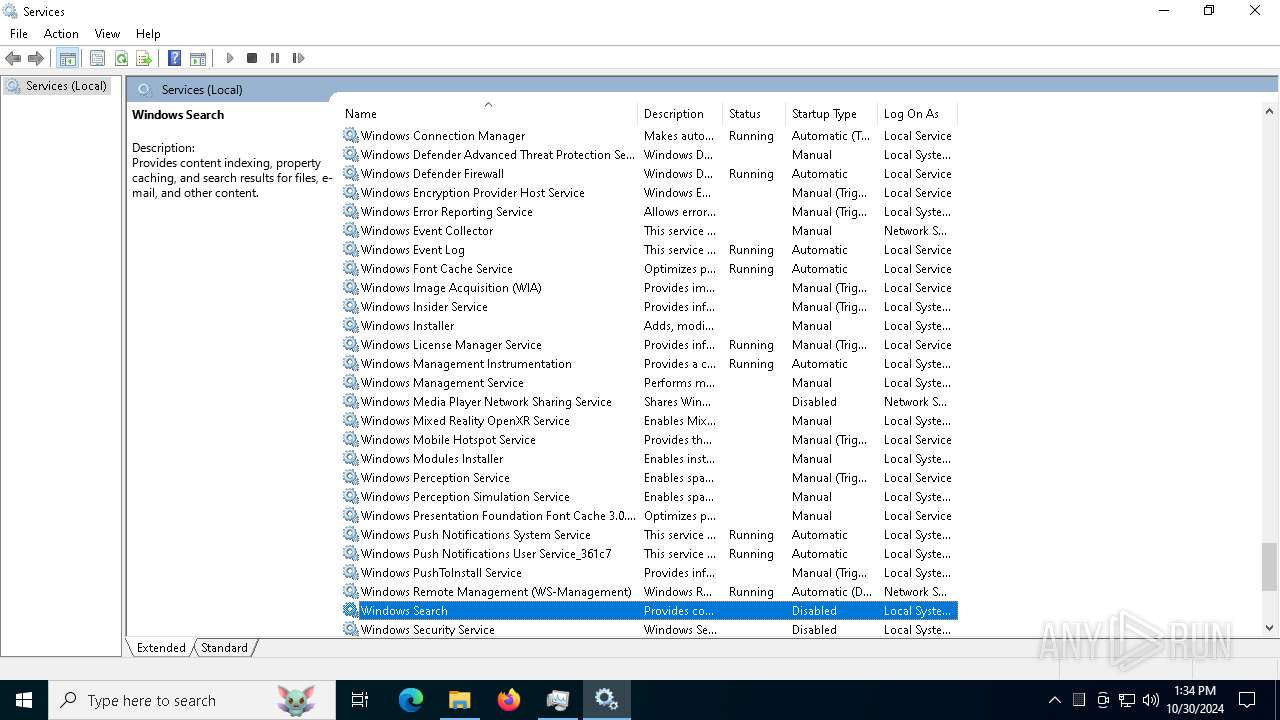1280x720 pixels.
Task: Select Windows Image Acquisition (WIA) row
Action: [x=649, y=288]
